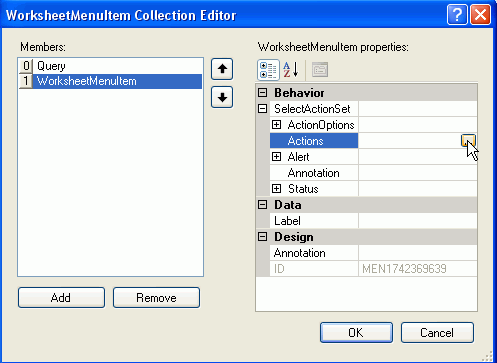The height and width of the screenshot is (363, 497).
Task: Expand the Alert property
Action: (276, 156)
